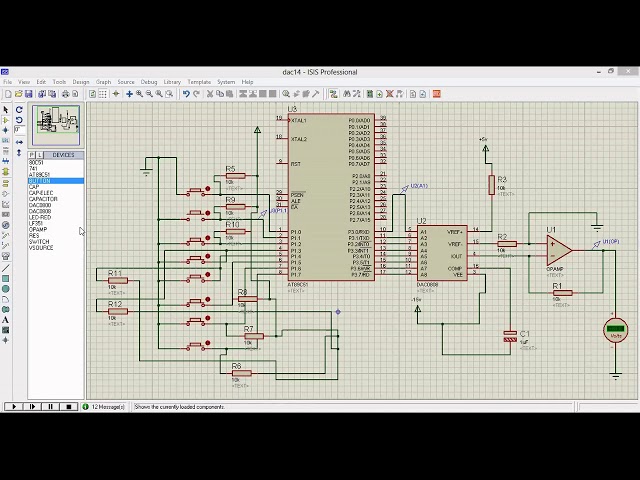Click the U1 OPAMP component

[x=559, y=250]
